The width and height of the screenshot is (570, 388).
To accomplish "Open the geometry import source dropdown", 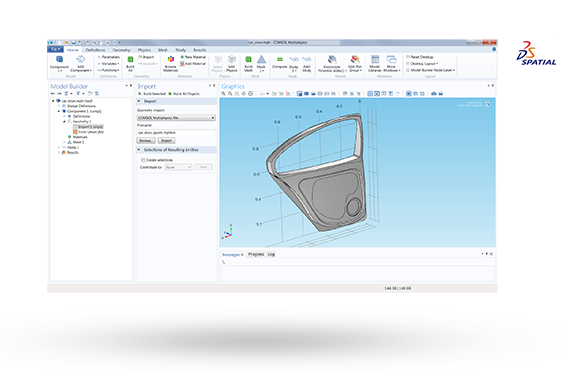I will 176,118.
